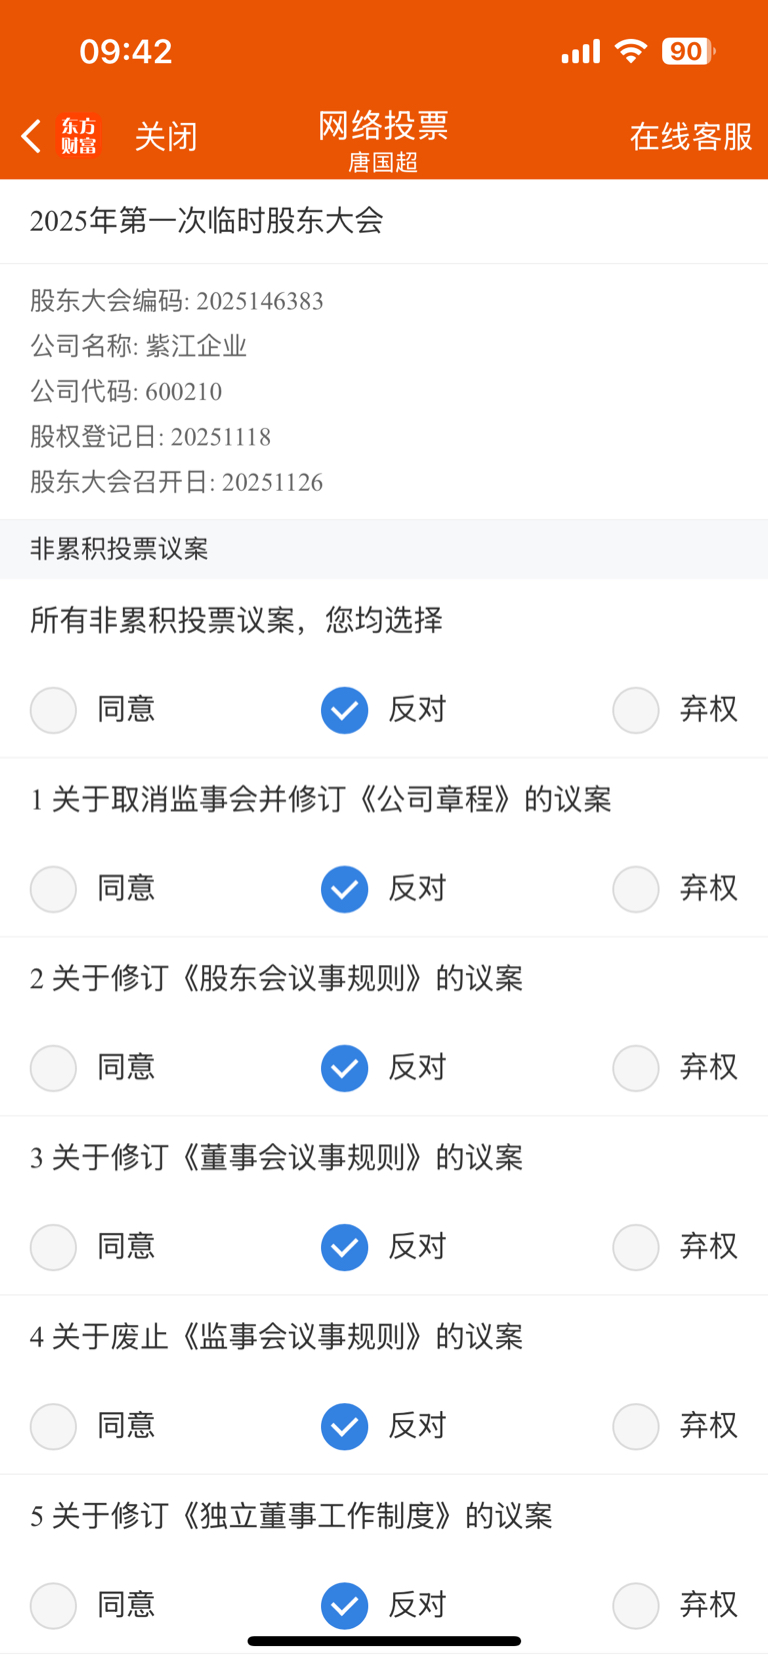Tap the 非累积投票议案 section header
768x1663 pixels.
(119, 549)
